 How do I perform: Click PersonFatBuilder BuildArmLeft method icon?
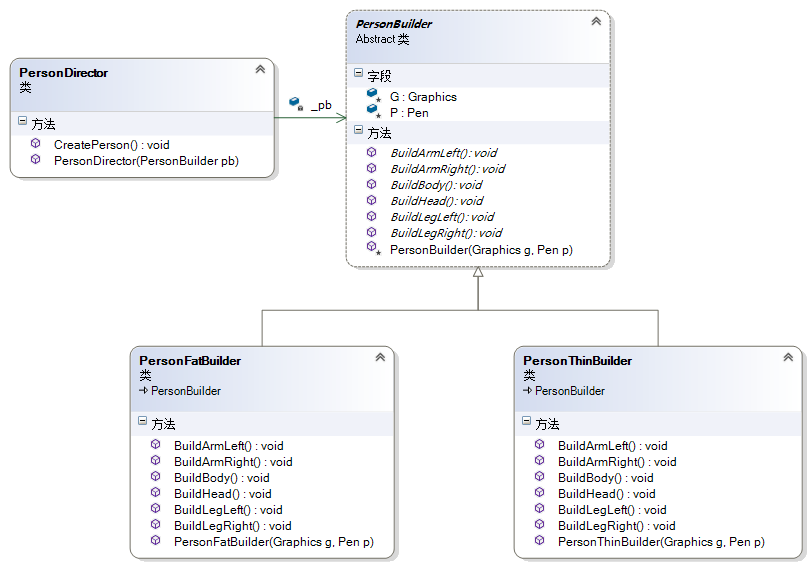pyautogui.click(x=155, y=444)
